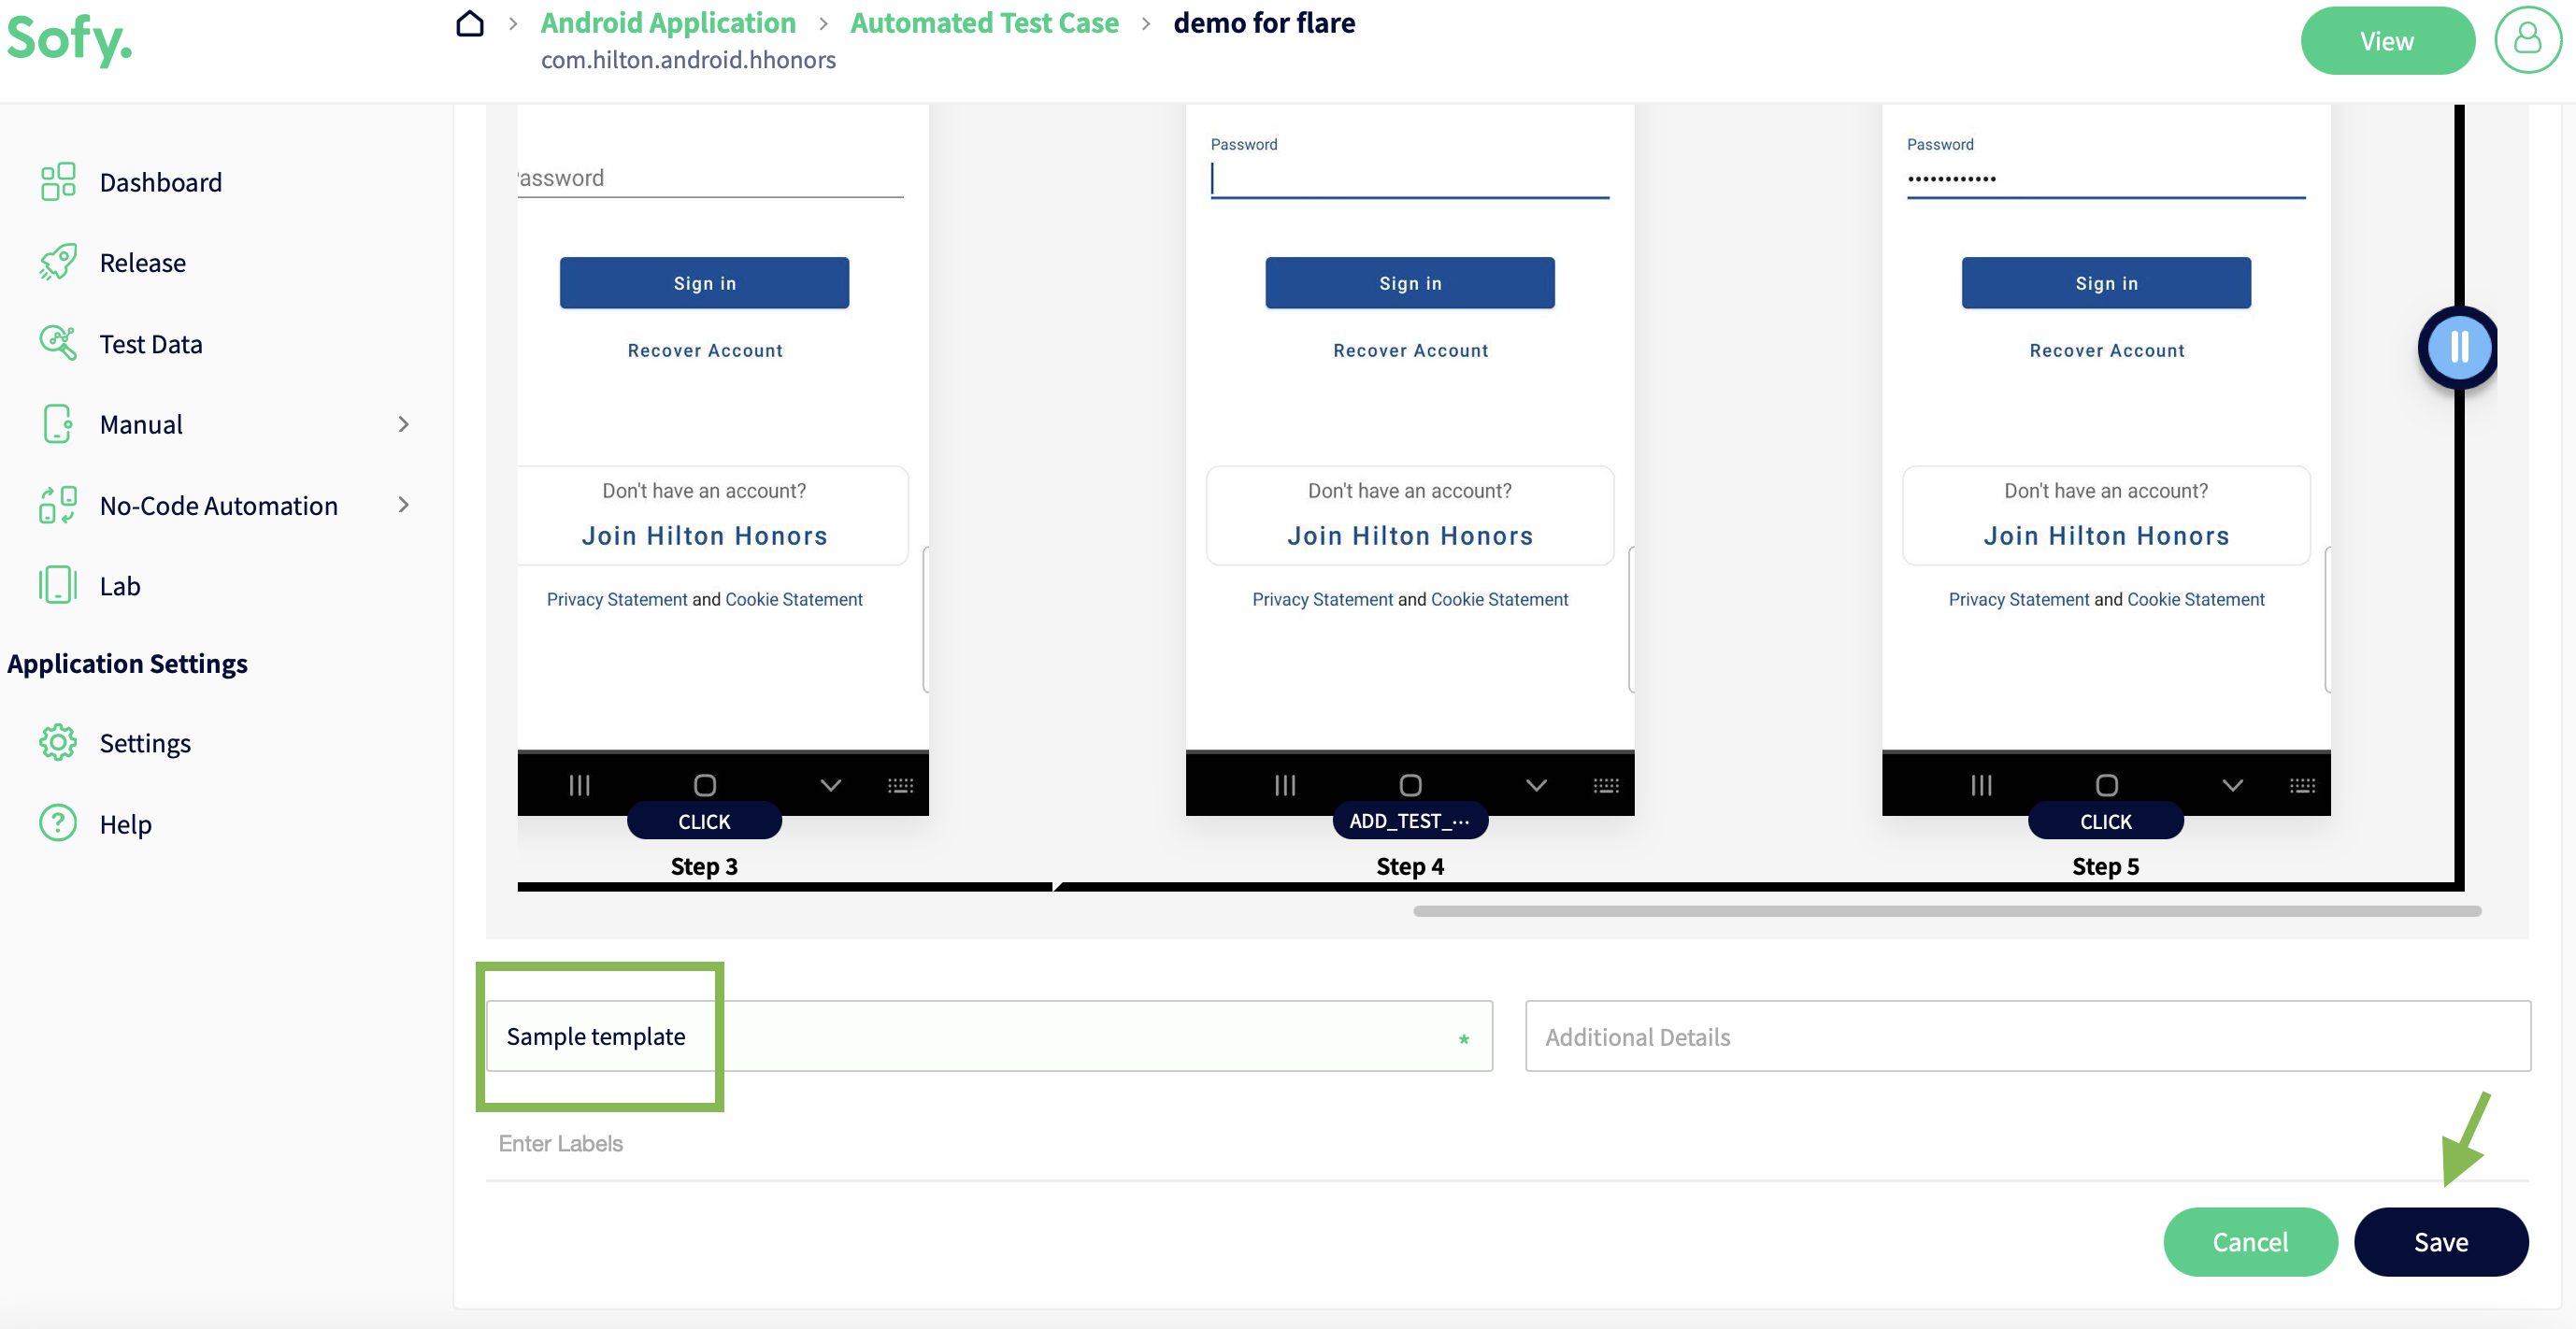Tap down chevron nav icon in Step 3 screenshot

click(830, 785)
